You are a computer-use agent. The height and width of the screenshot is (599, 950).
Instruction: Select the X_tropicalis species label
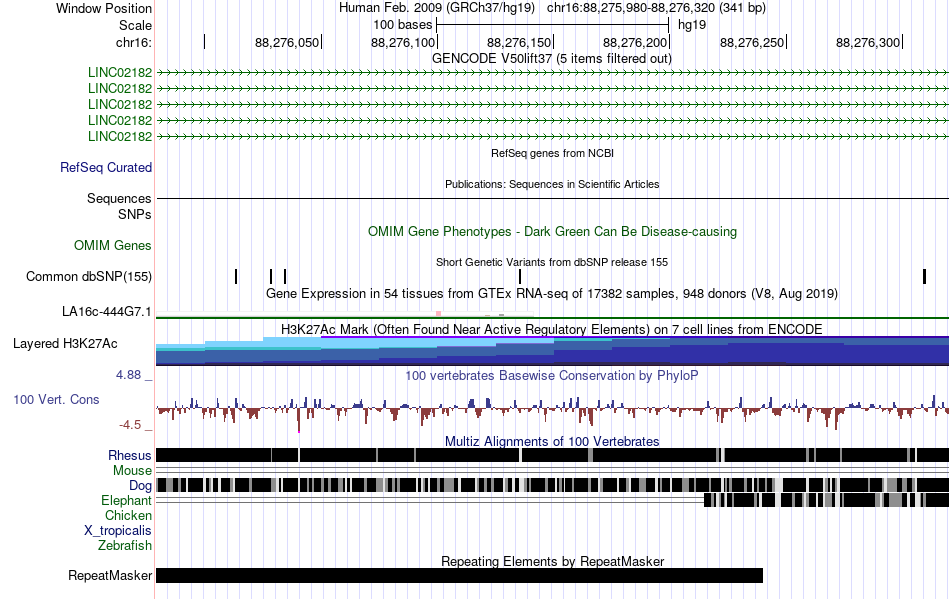(x=118, y=531)
